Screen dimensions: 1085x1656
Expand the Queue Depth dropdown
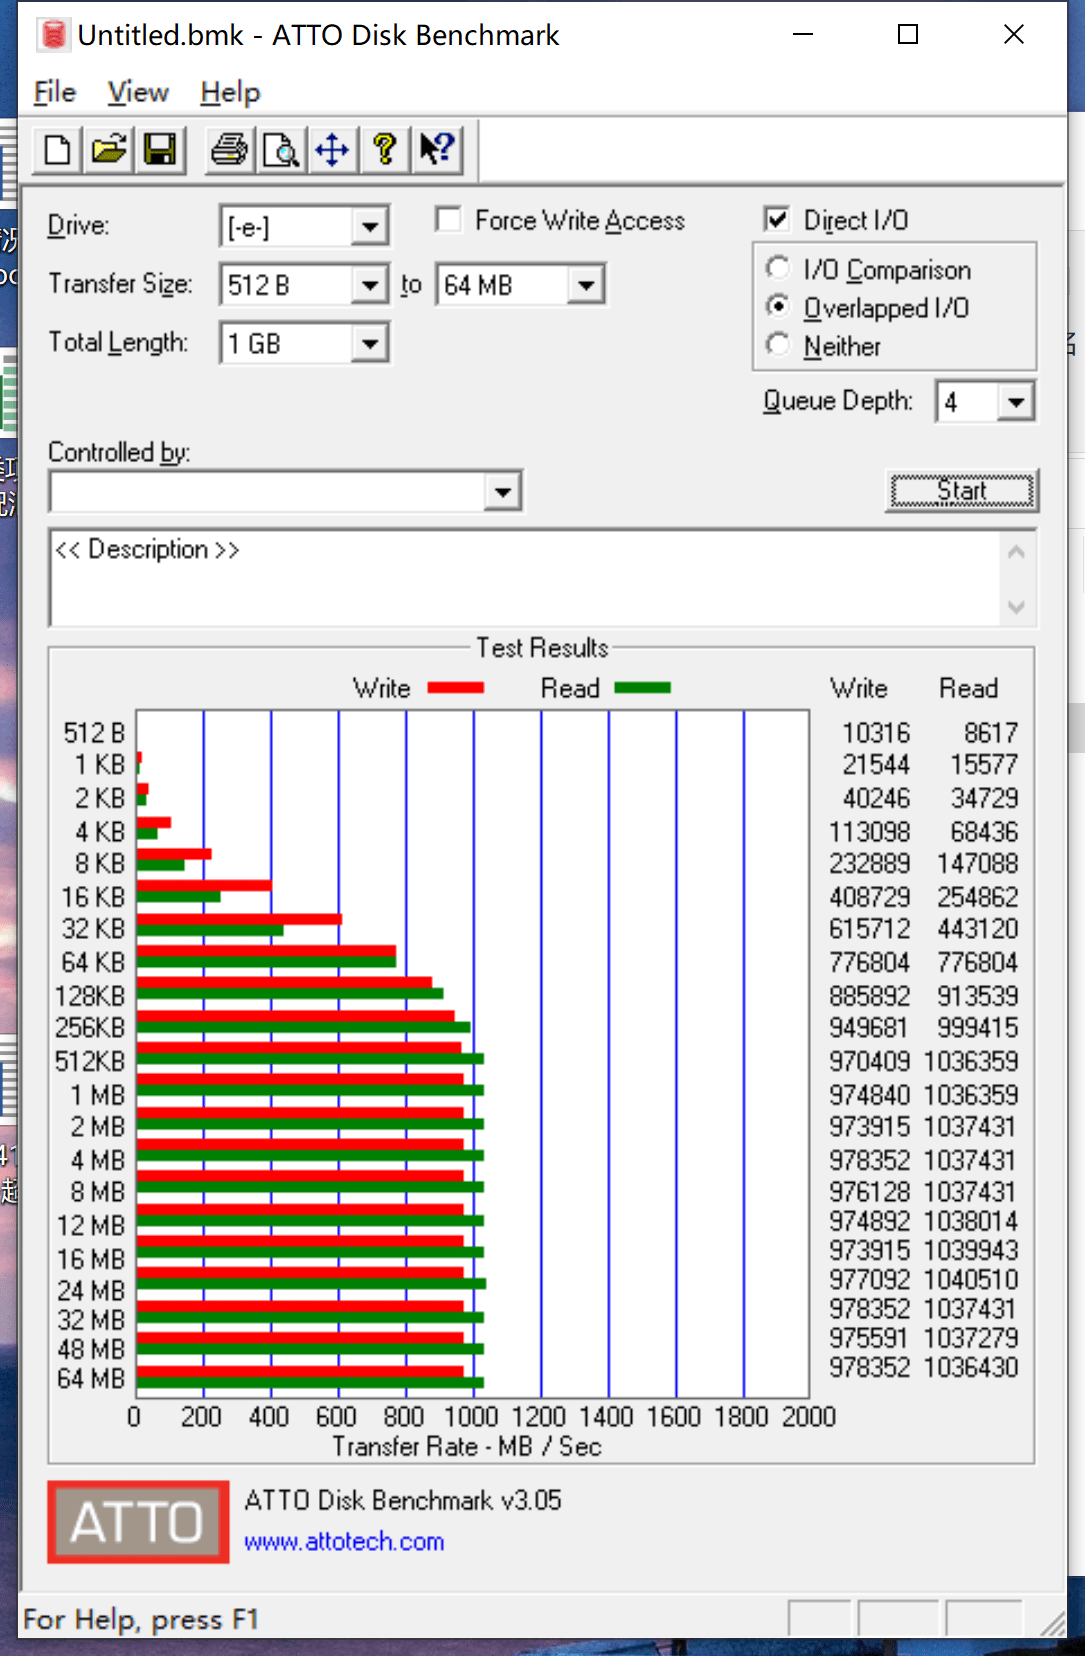pyautogui.click(x=1016, y=402)
